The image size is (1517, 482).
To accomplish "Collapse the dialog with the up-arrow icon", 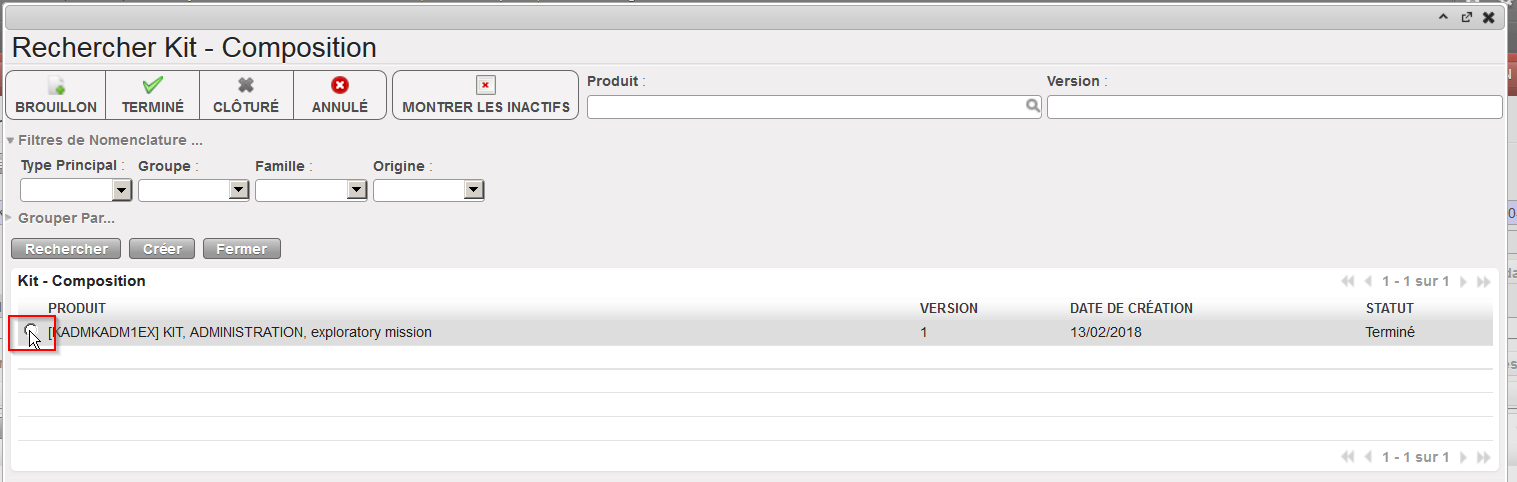I will point(1443,17).
